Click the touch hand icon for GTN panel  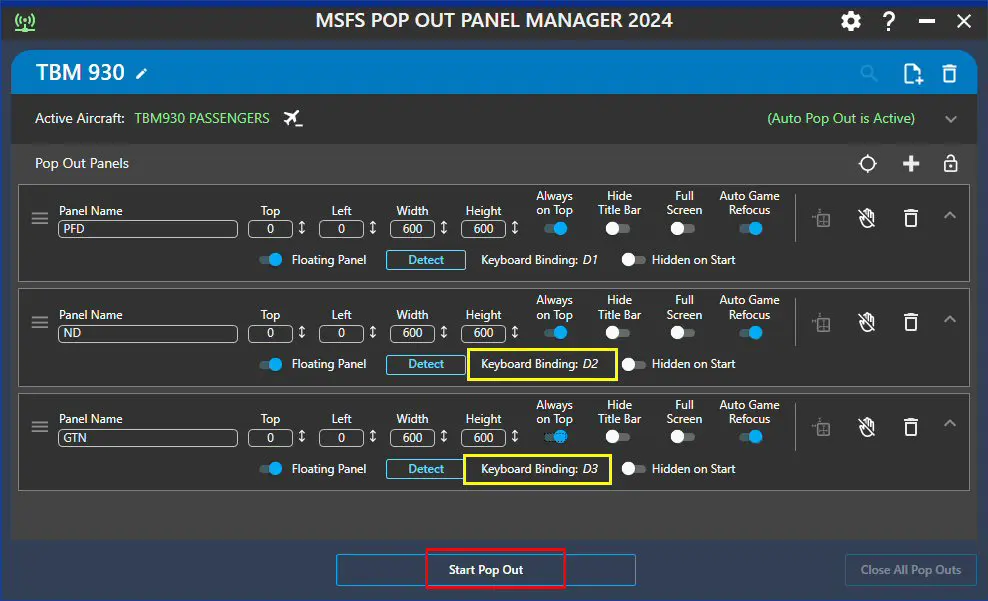(867, 427)
